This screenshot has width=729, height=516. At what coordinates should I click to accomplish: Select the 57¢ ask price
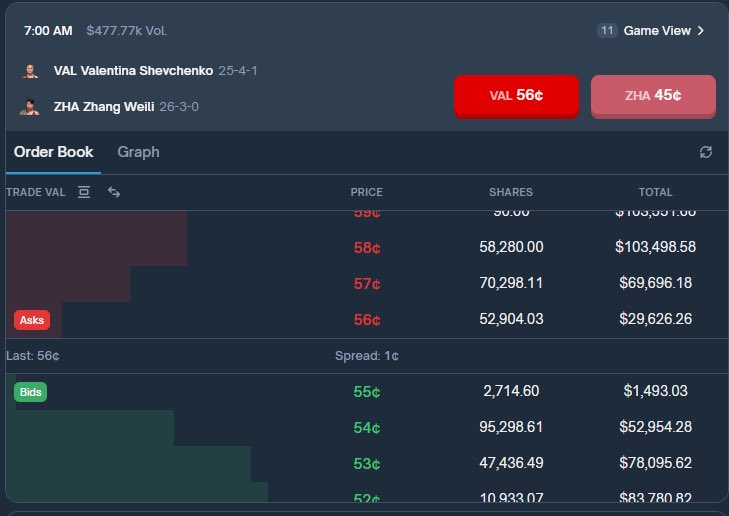pos(367,284)
